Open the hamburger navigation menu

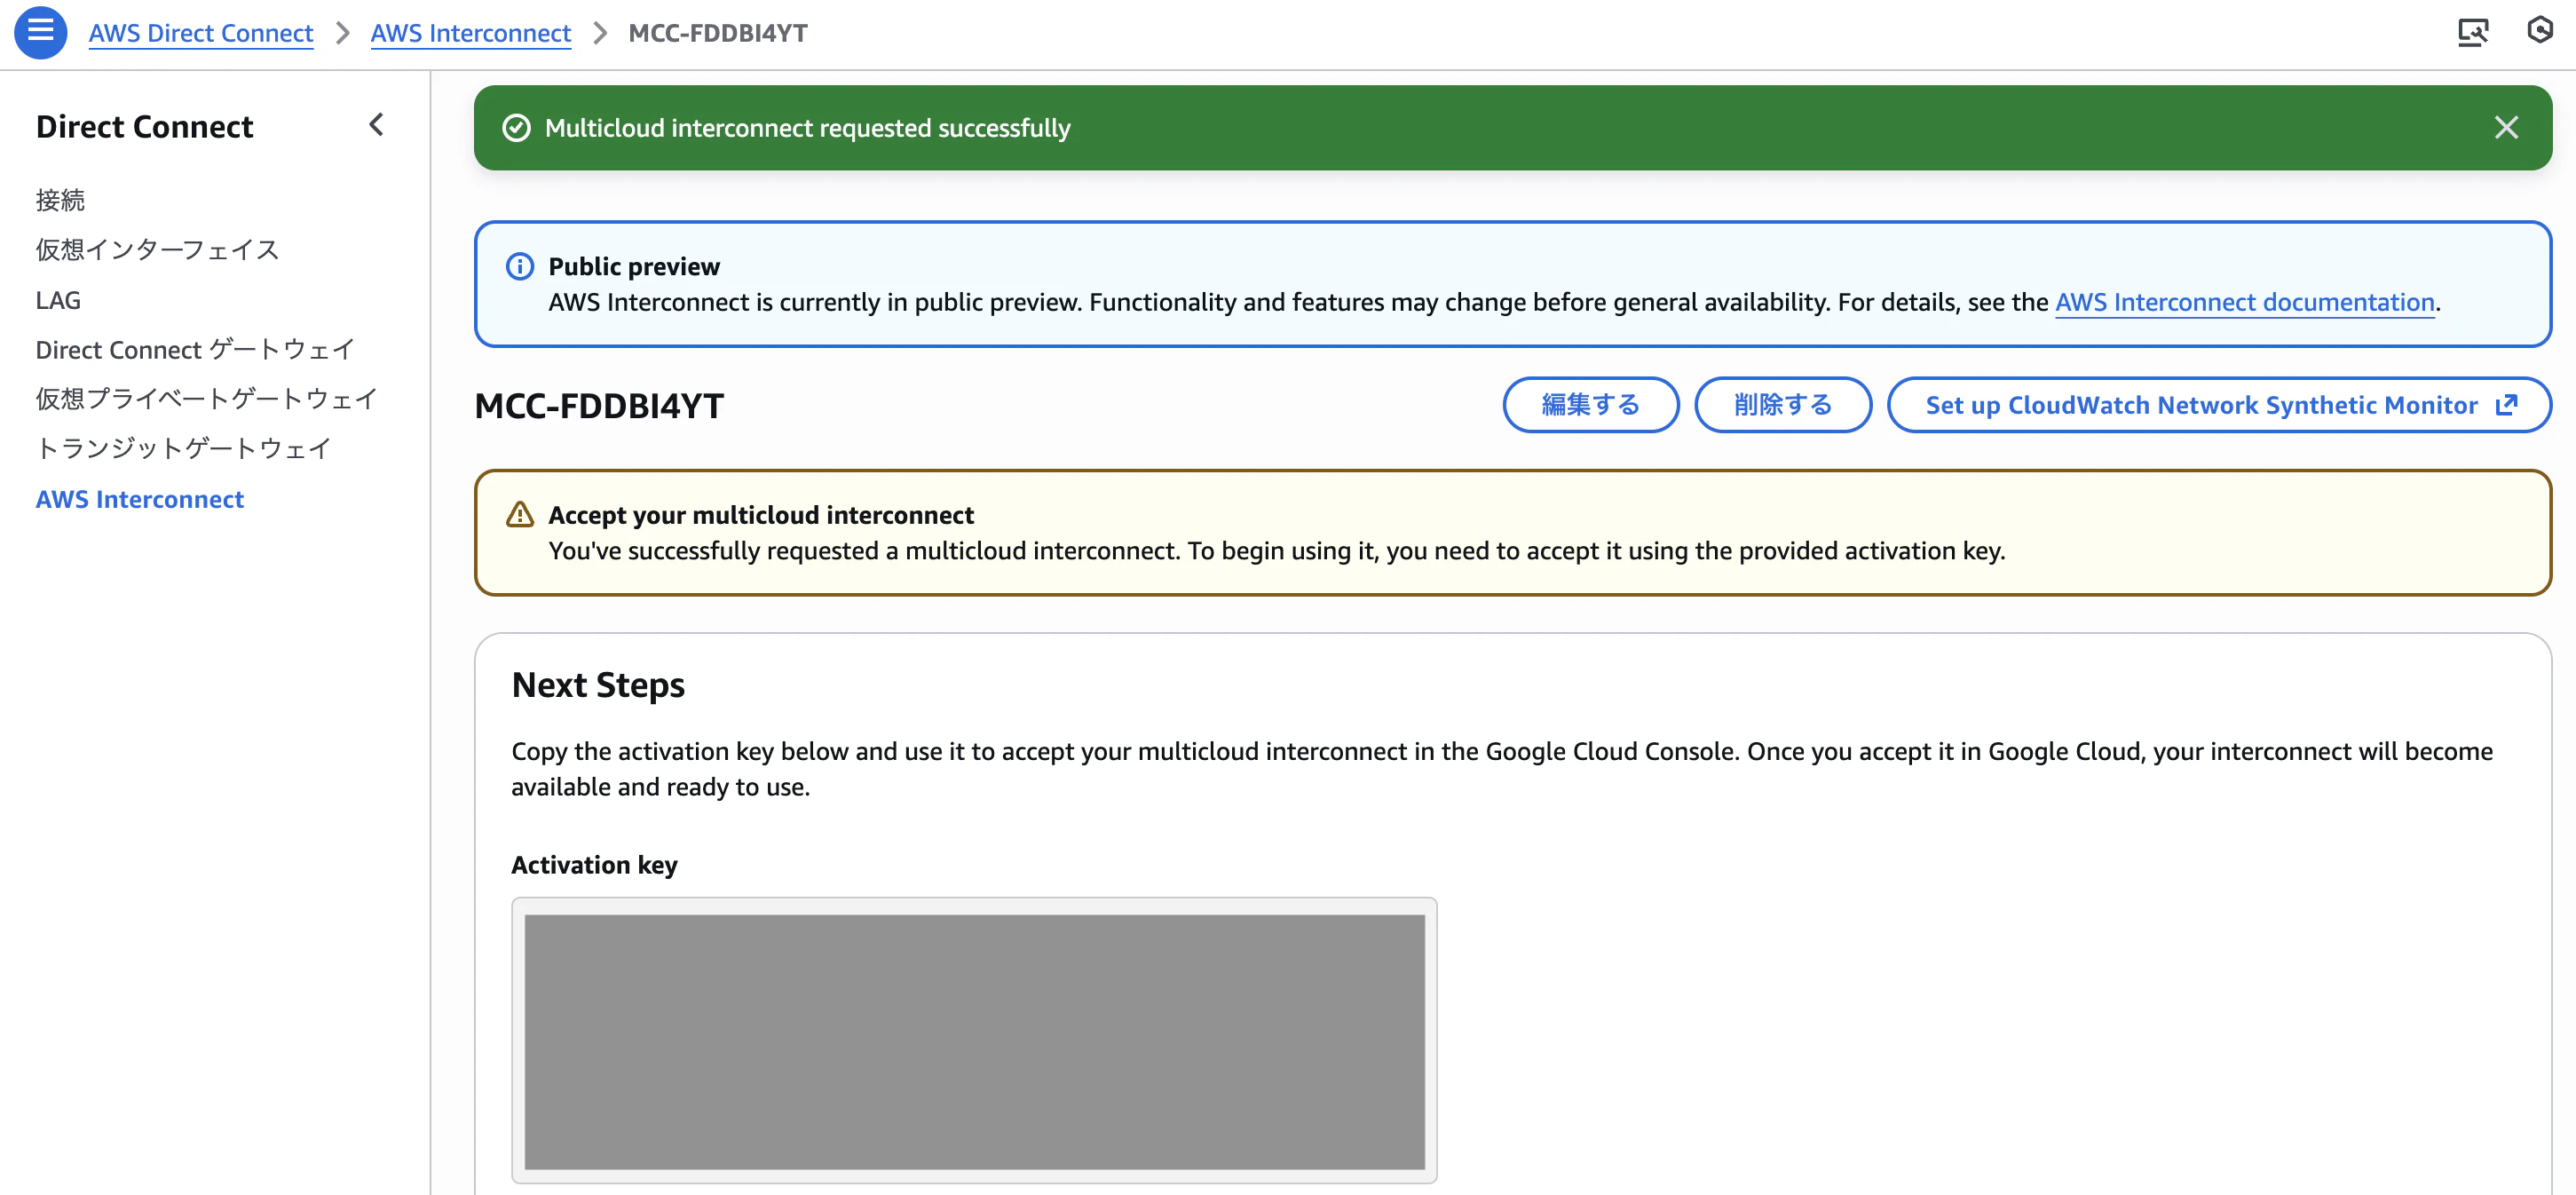coord(40,32)
